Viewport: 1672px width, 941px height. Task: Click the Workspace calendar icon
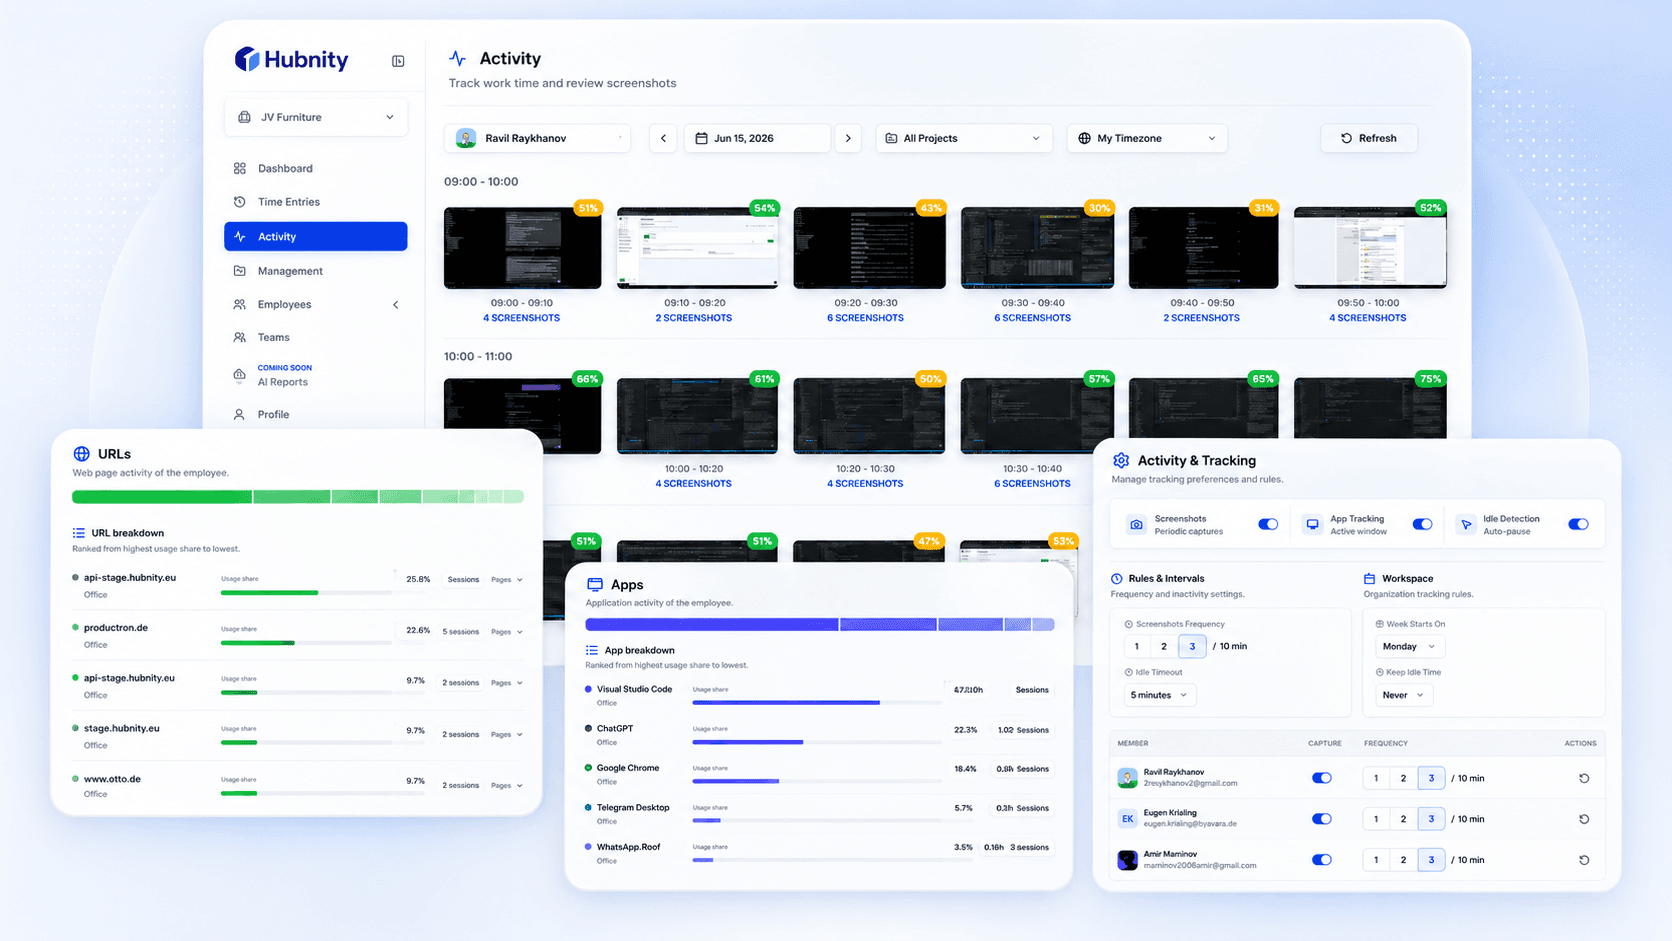(1370, 578)
